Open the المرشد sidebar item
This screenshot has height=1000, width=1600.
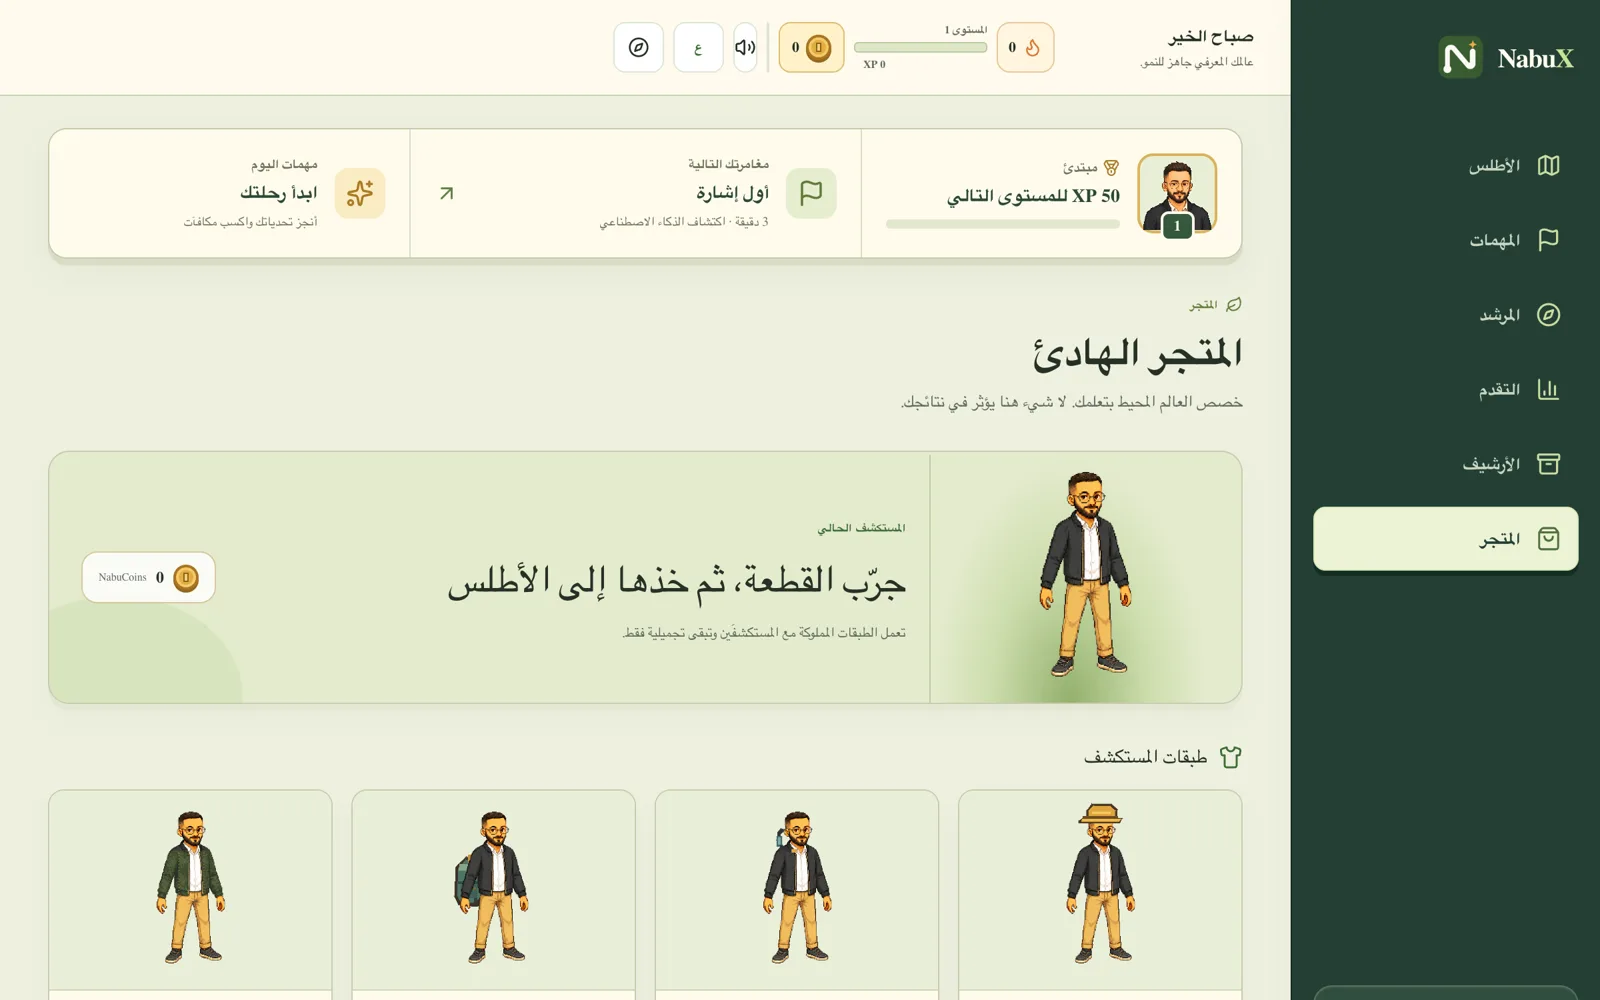click(1445, 315)
